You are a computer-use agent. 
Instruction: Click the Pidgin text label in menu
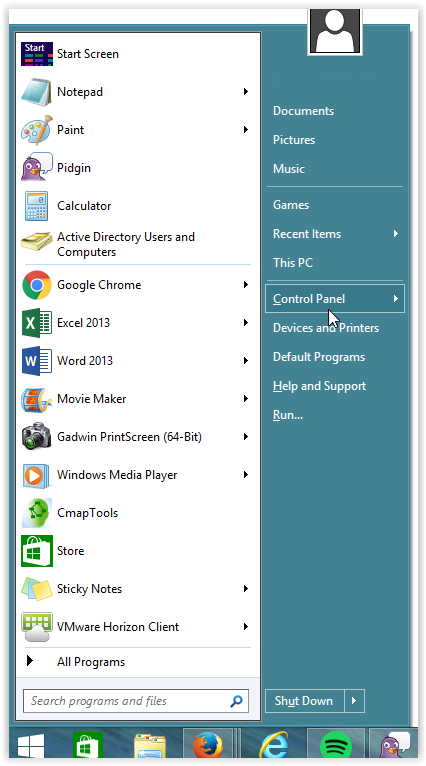click(x=74, y=168)
